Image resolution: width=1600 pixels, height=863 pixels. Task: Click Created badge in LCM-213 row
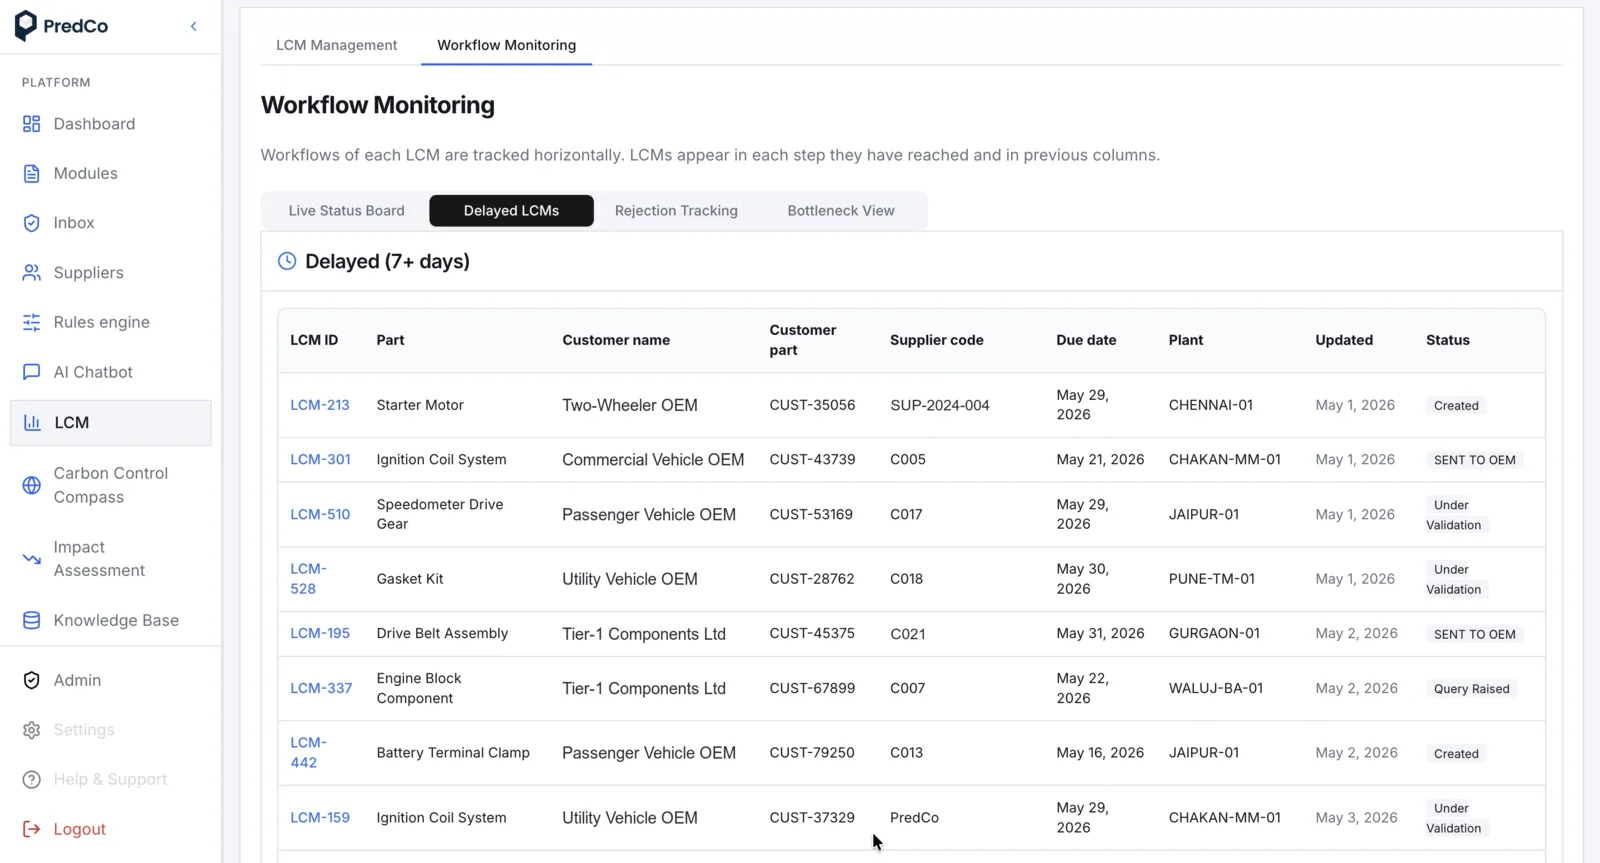tap(1456, 406)
